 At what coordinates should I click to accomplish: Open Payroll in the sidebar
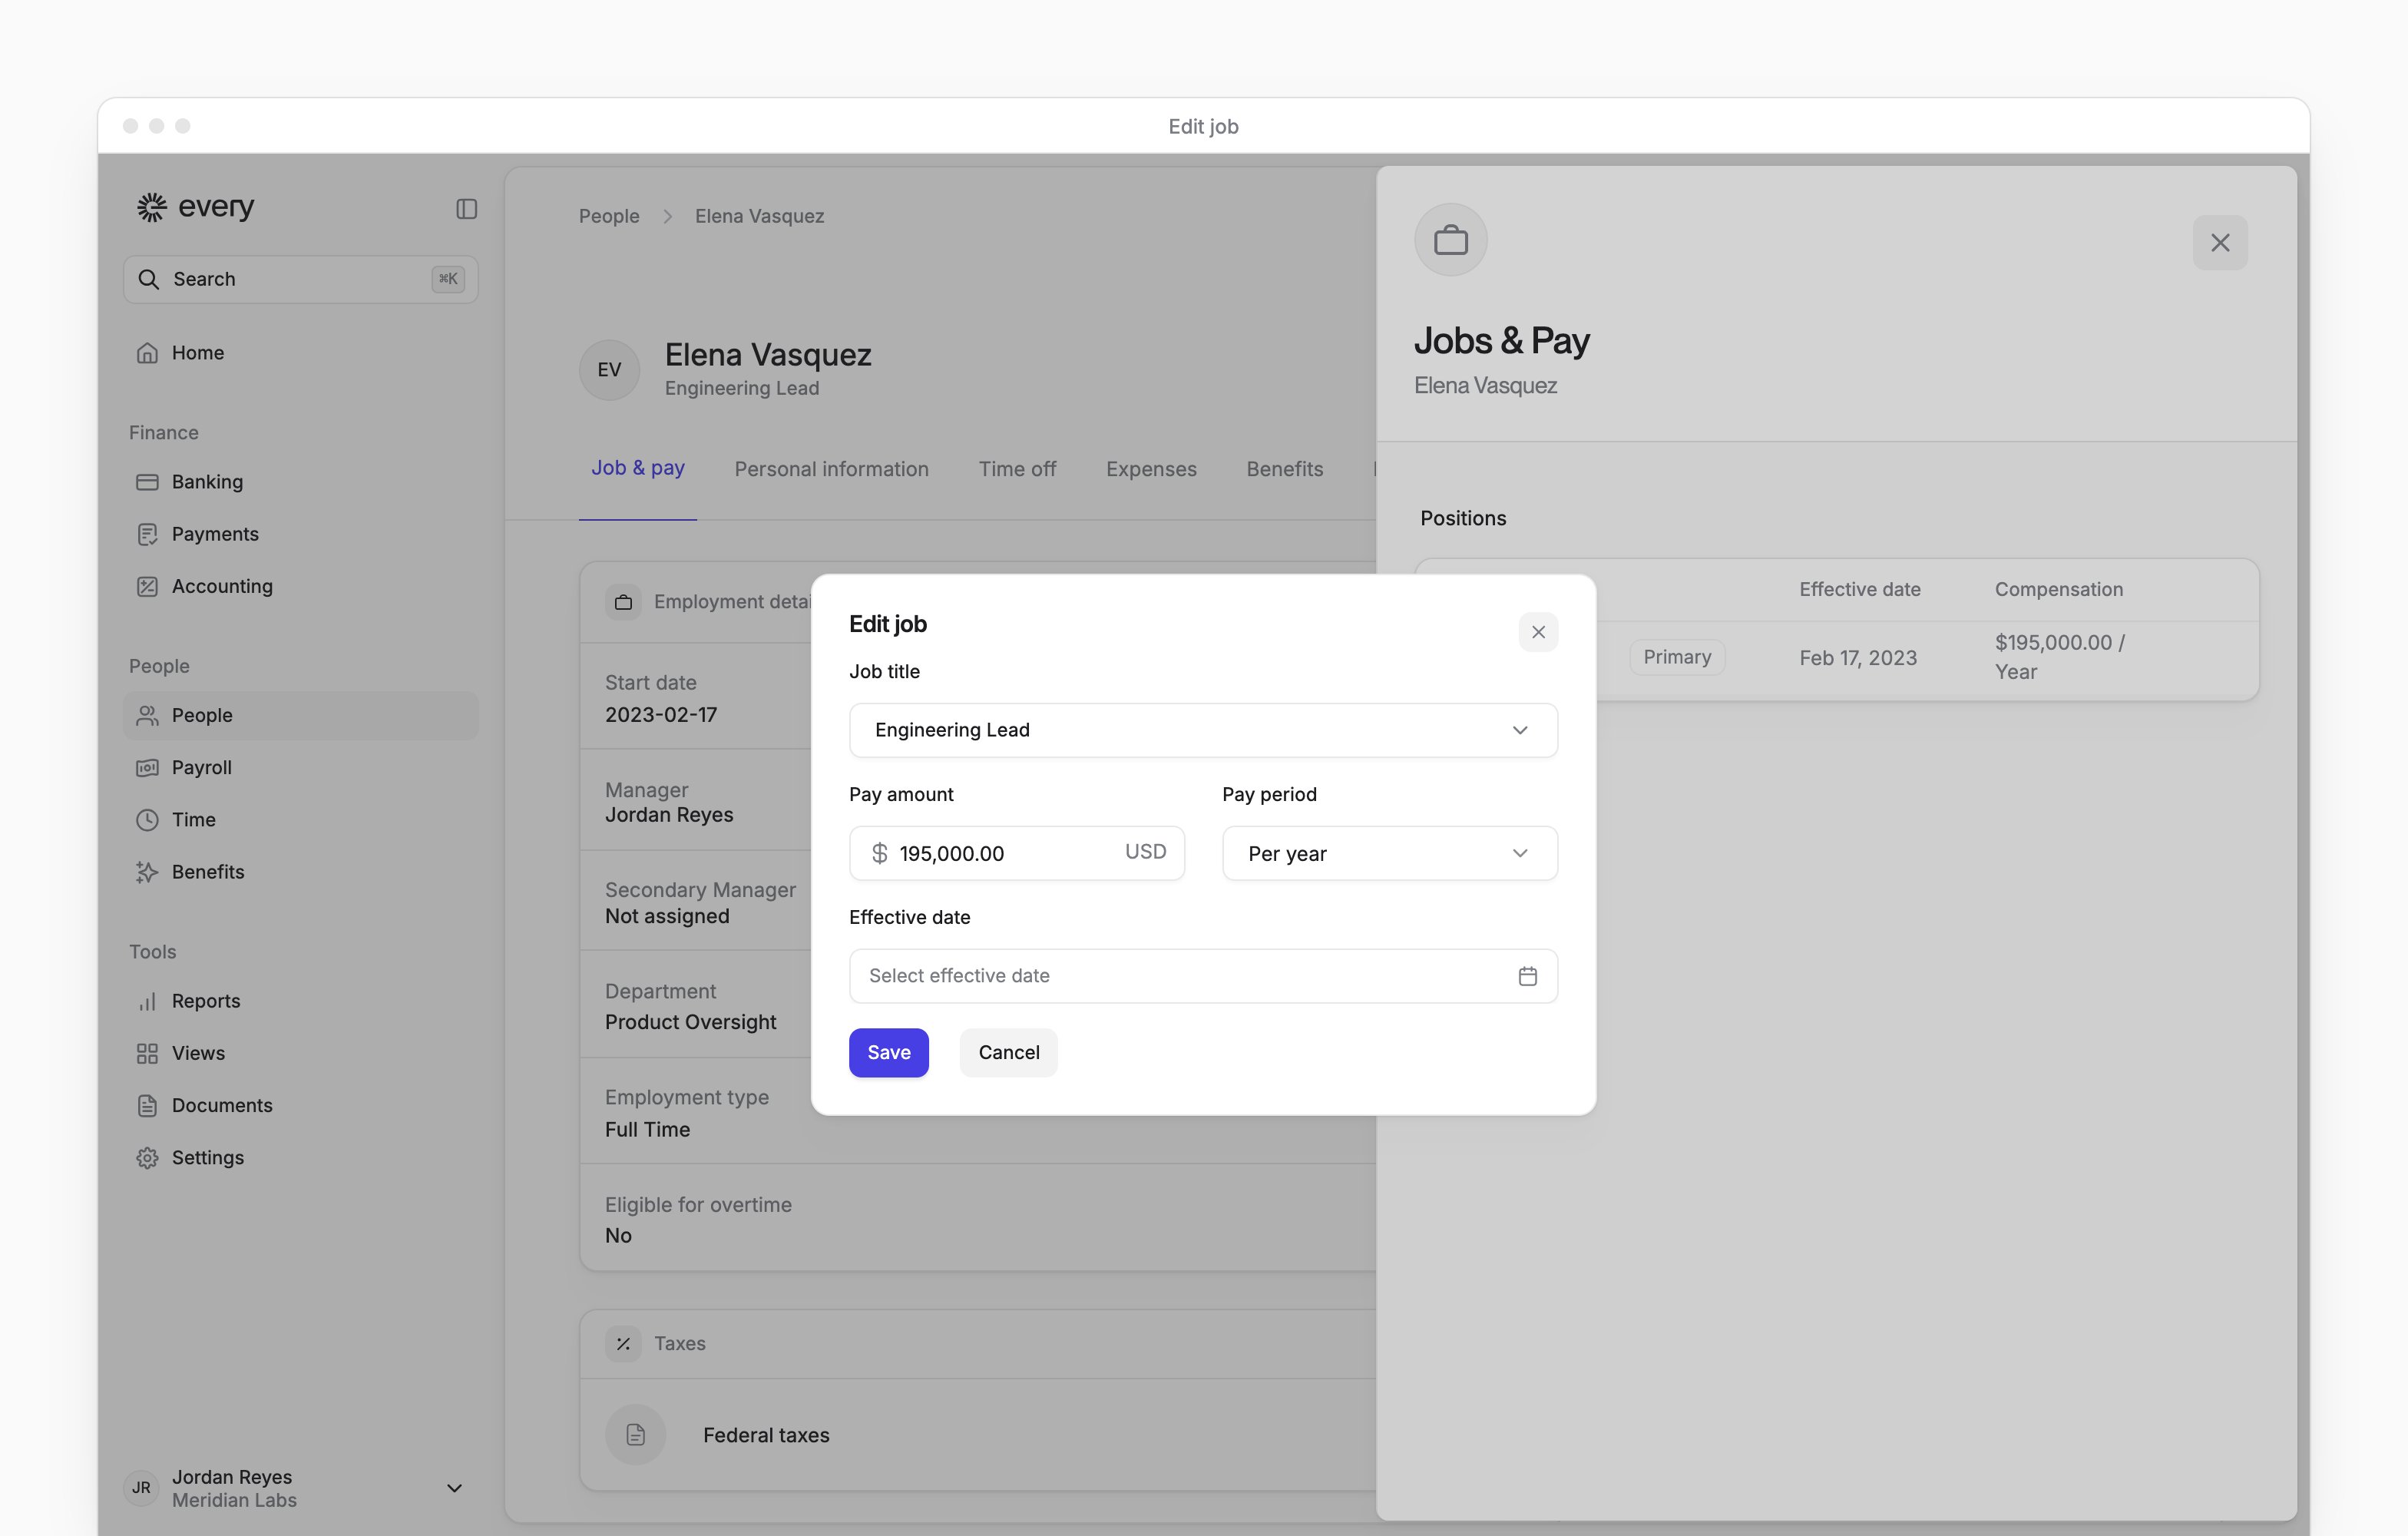300,767
